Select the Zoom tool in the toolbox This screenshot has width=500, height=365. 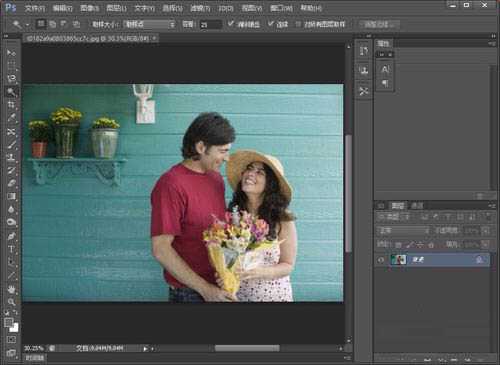click(11, 302)
